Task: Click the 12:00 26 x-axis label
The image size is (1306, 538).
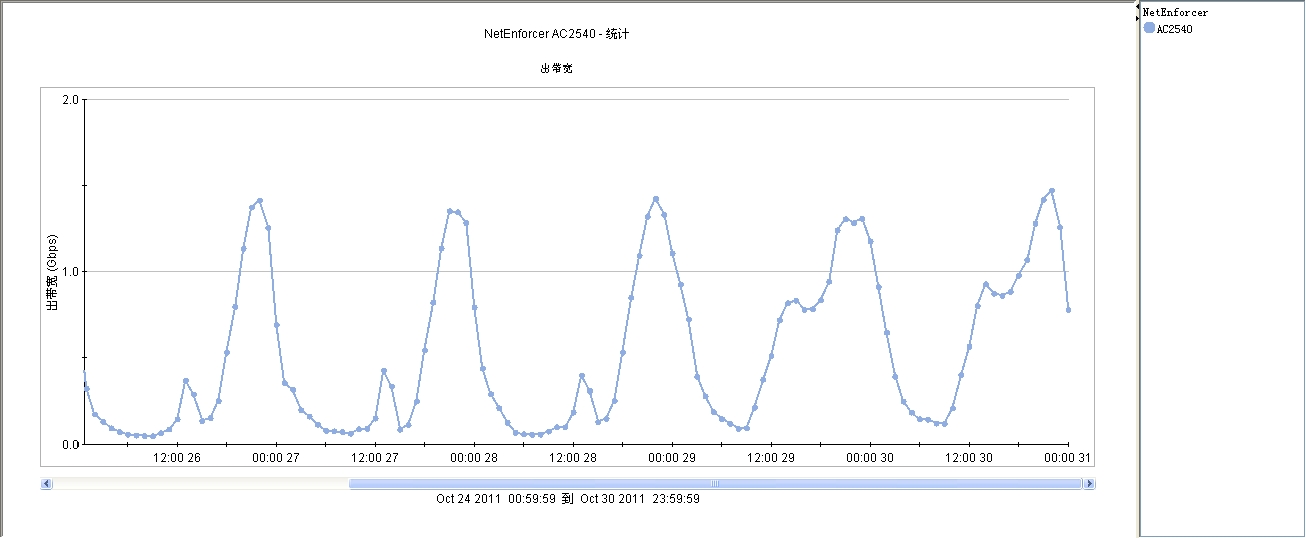Action: [177, 458]
